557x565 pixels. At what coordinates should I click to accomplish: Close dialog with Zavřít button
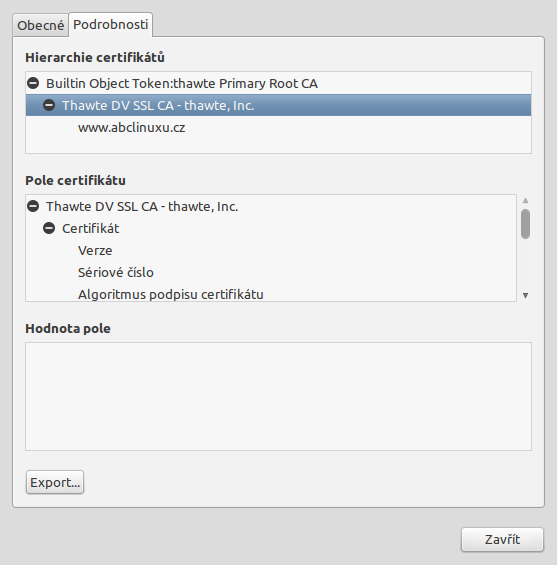tap(502, 539)
